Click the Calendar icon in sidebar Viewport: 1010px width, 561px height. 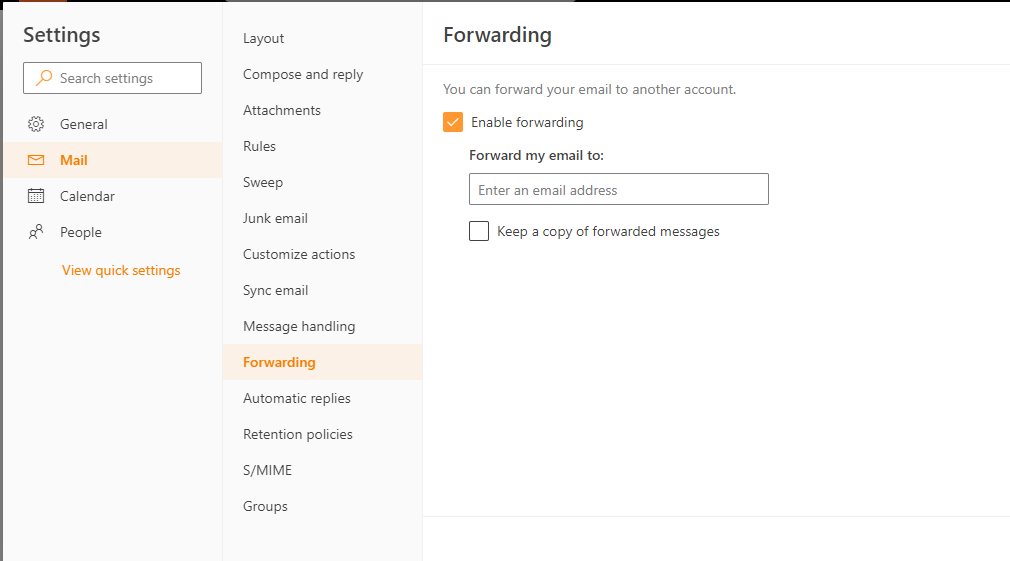pos(36,196)
